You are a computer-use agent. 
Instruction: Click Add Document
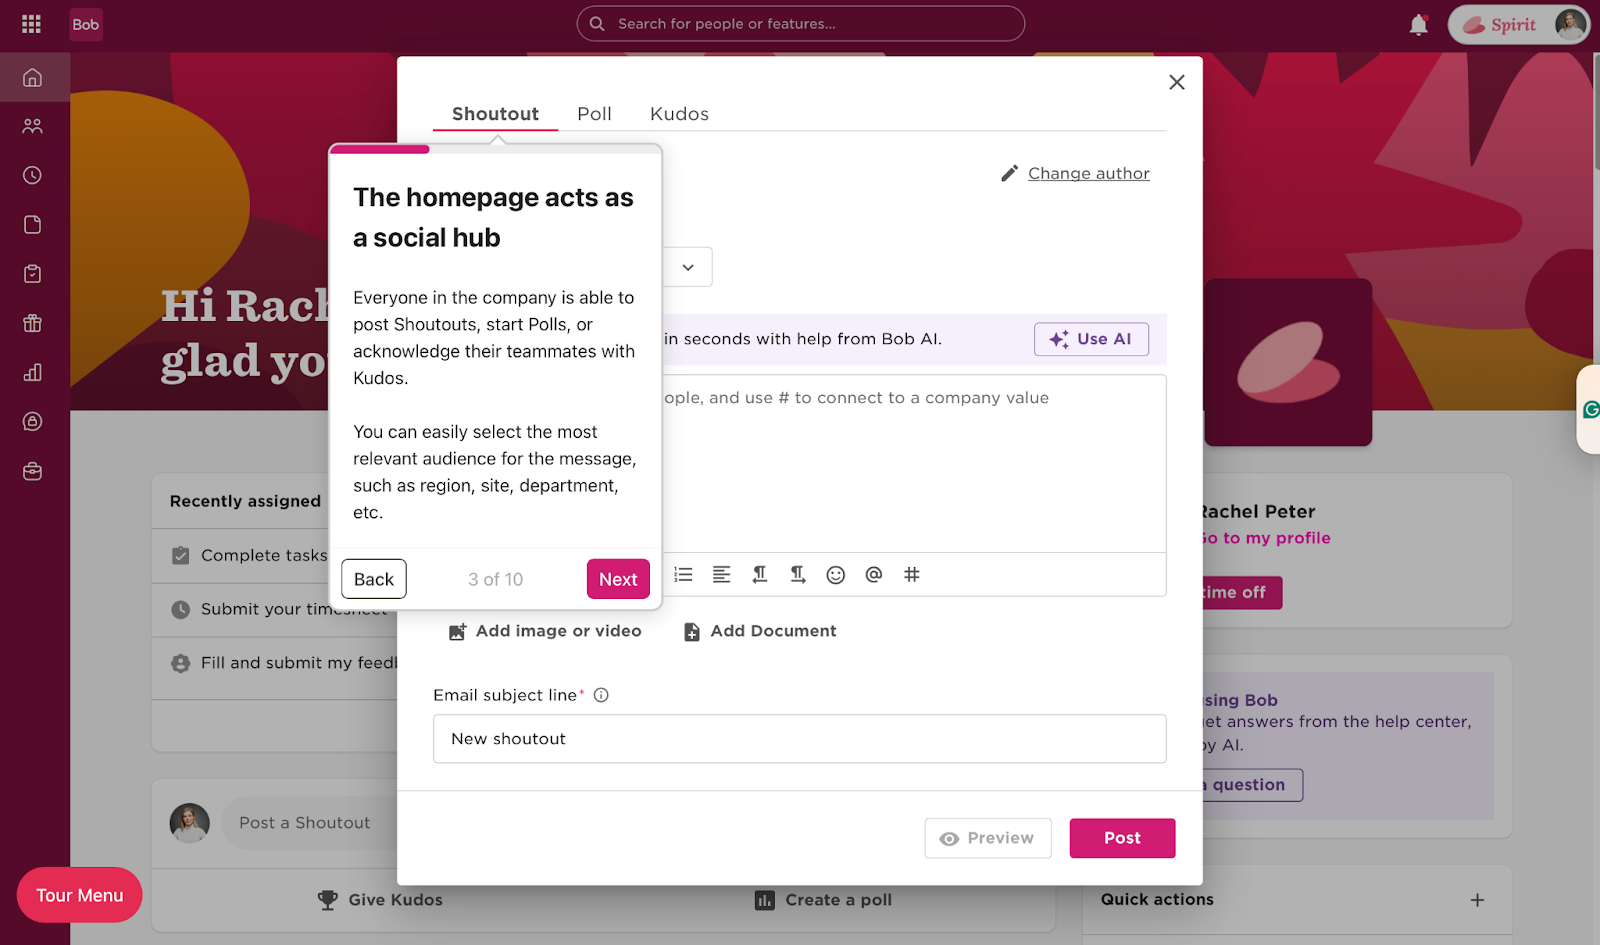click(x=760, y=631)
